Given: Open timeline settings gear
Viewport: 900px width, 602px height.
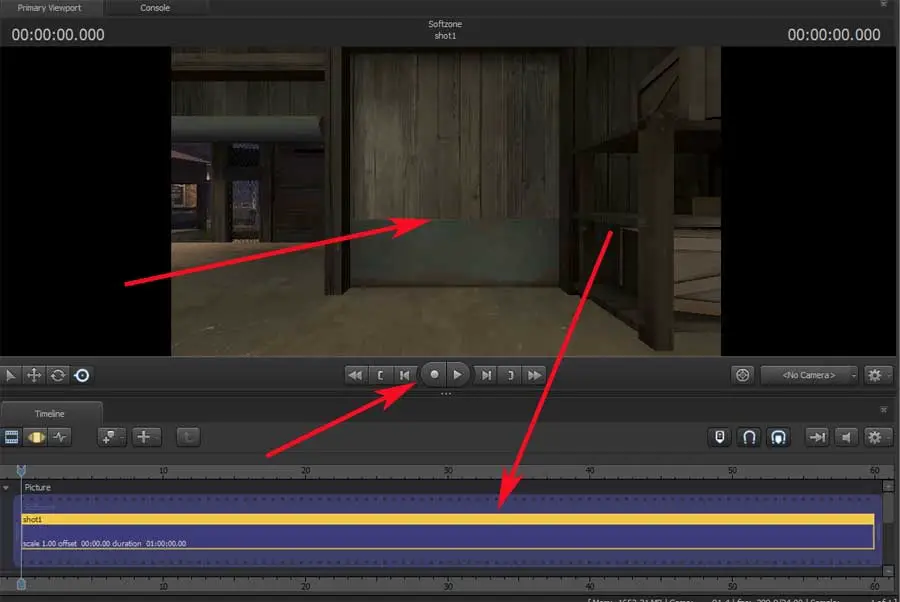Looking at the screenshot, I should [x=874, y=437].
